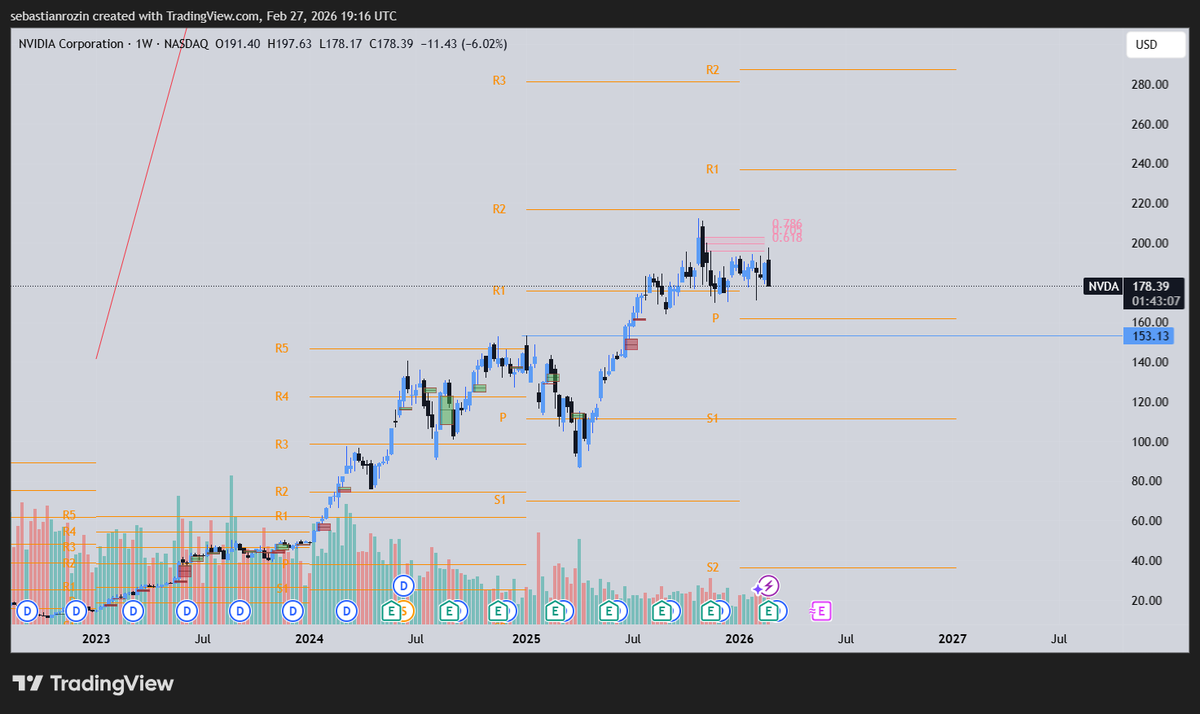Click the 120.00 price axis label
Image resolution: width=1200 pixels, height=714 pixels.
coord(1149,402)
